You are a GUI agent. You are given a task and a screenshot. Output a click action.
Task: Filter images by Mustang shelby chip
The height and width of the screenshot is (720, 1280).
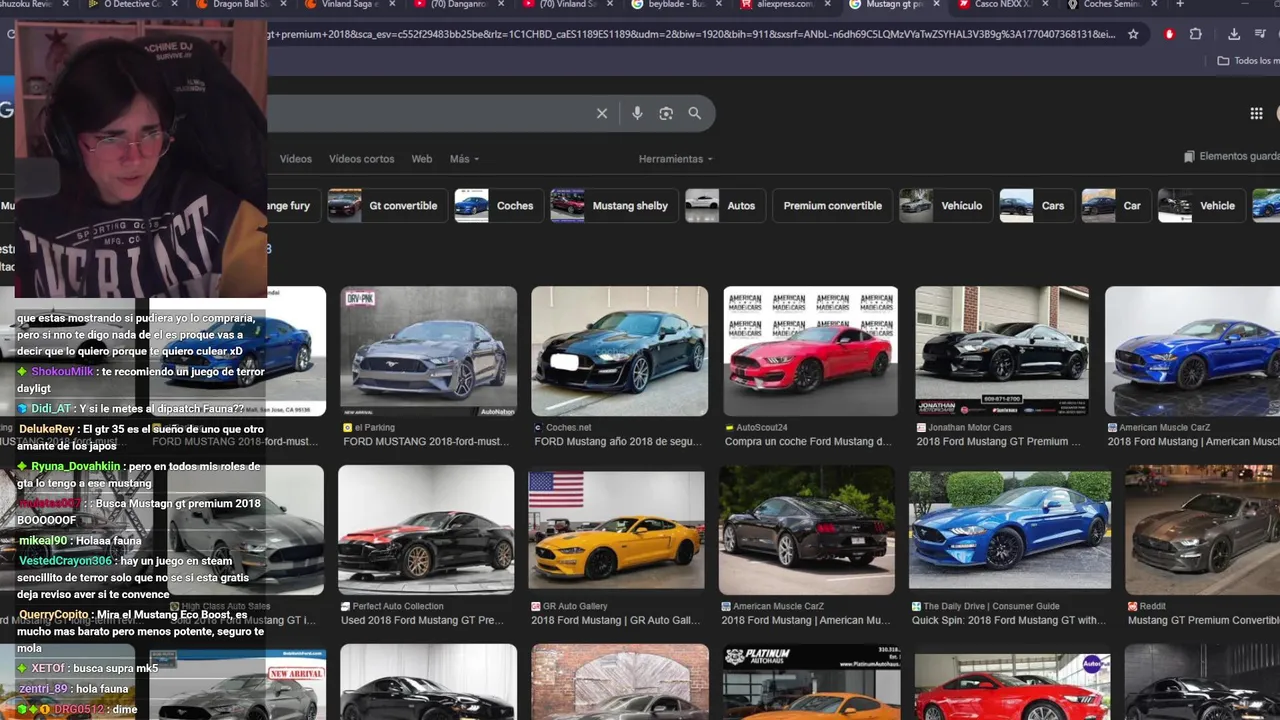(612, 206)
